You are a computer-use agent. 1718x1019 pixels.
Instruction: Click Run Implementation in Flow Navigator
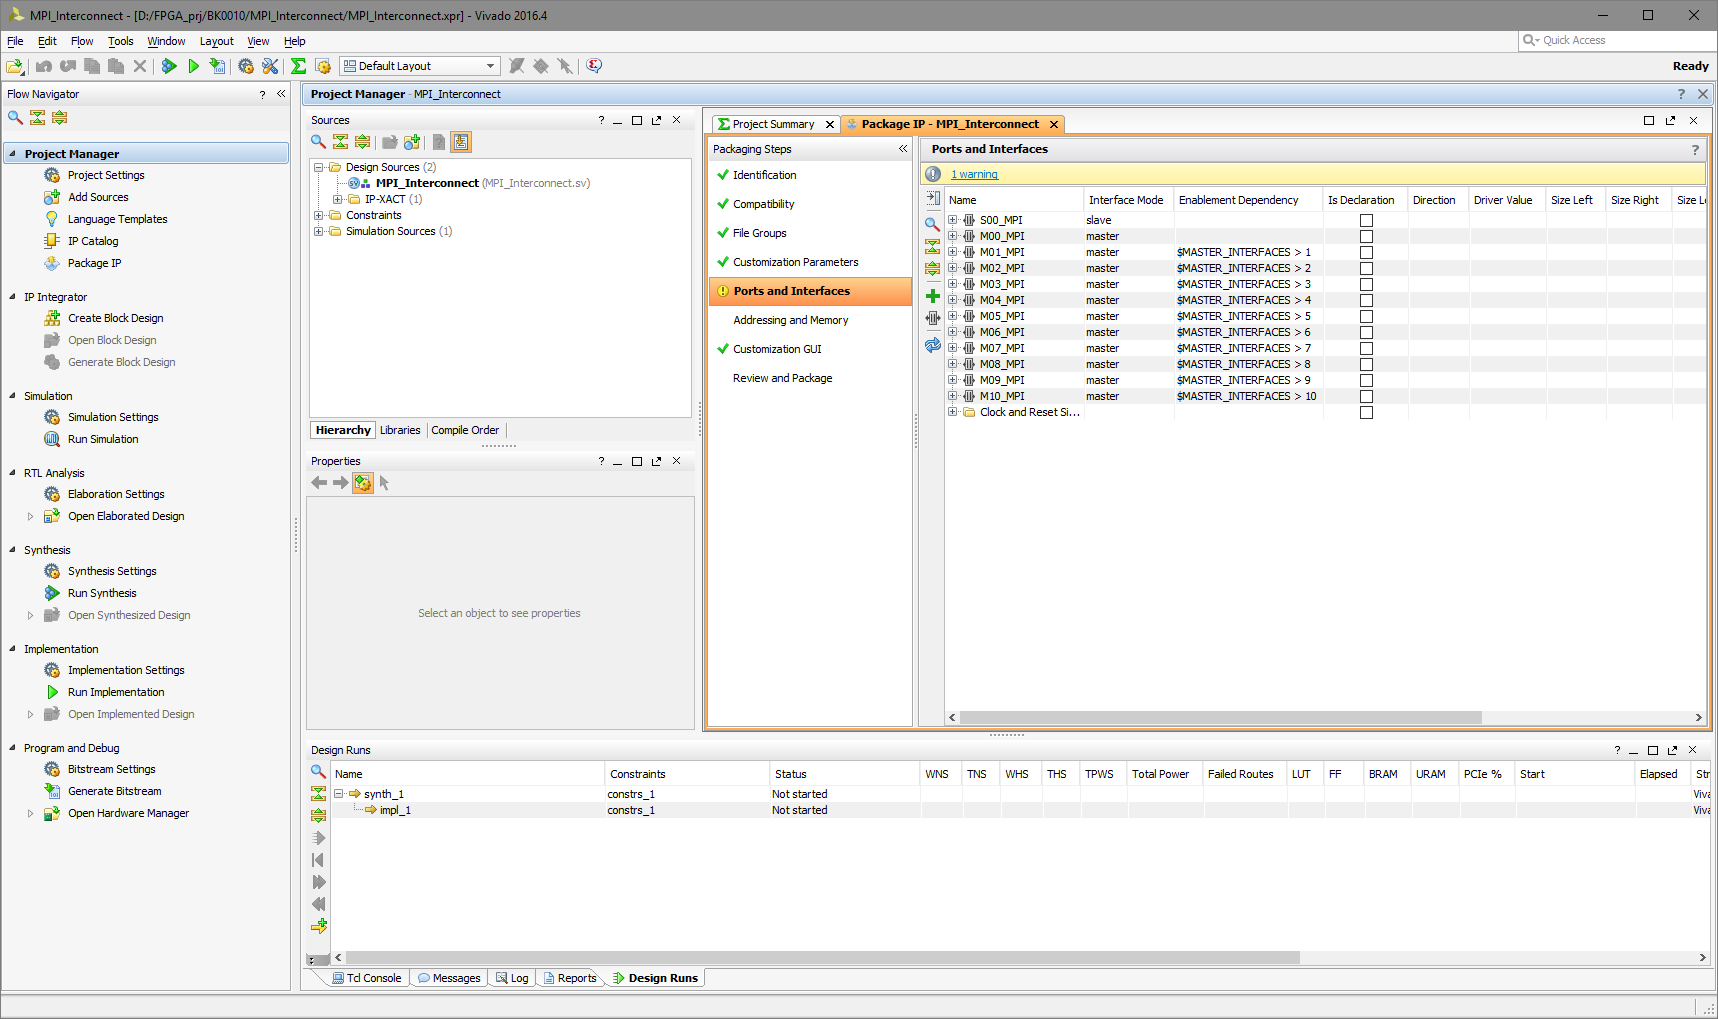pyautogui.click(x=116, y=692)
